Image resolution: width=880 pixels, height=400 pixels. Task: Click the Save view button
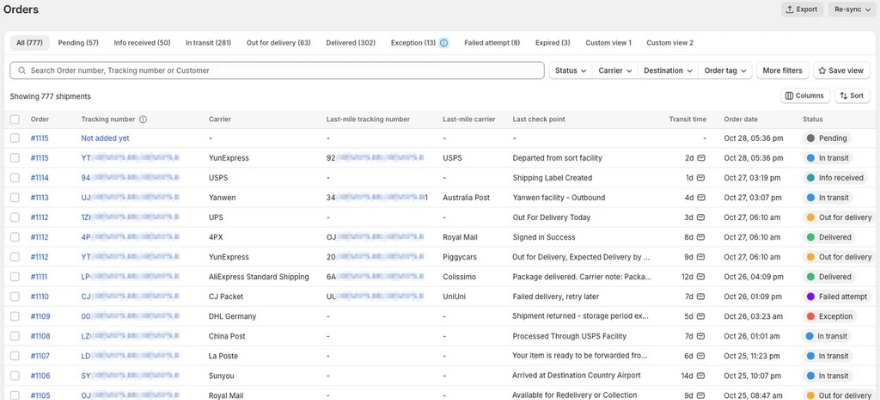pos(841,71)
